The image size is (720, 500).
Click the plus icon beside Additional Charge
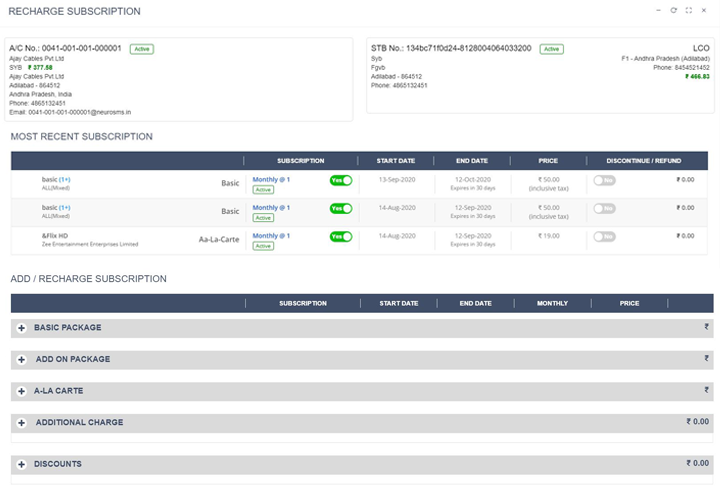[x=21, y=423]
